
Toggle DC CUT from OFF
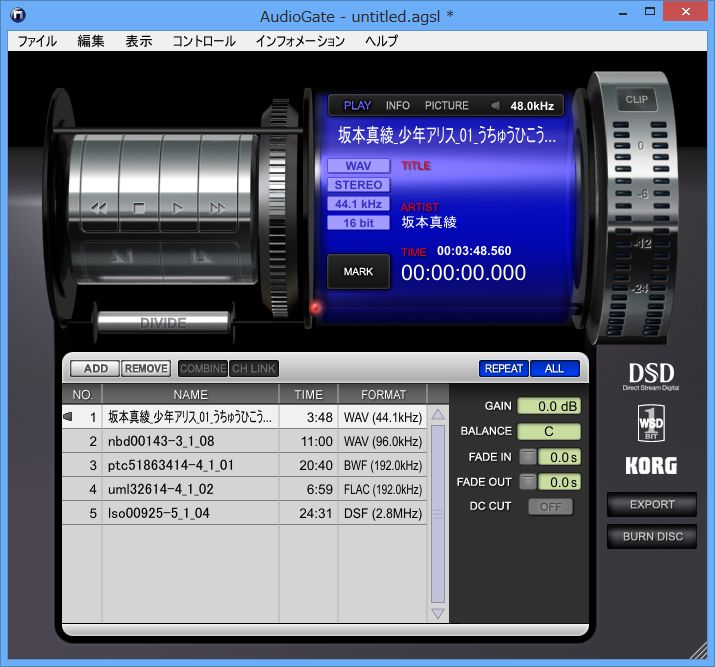[x=550, y=507]
